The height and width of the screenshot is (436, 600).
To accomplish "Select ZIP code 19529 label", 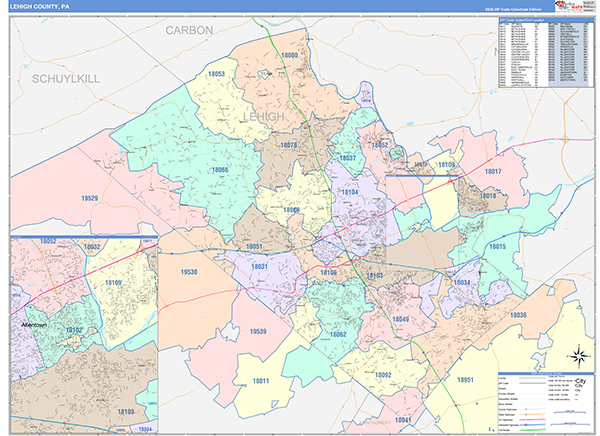I will click(90, 198).
